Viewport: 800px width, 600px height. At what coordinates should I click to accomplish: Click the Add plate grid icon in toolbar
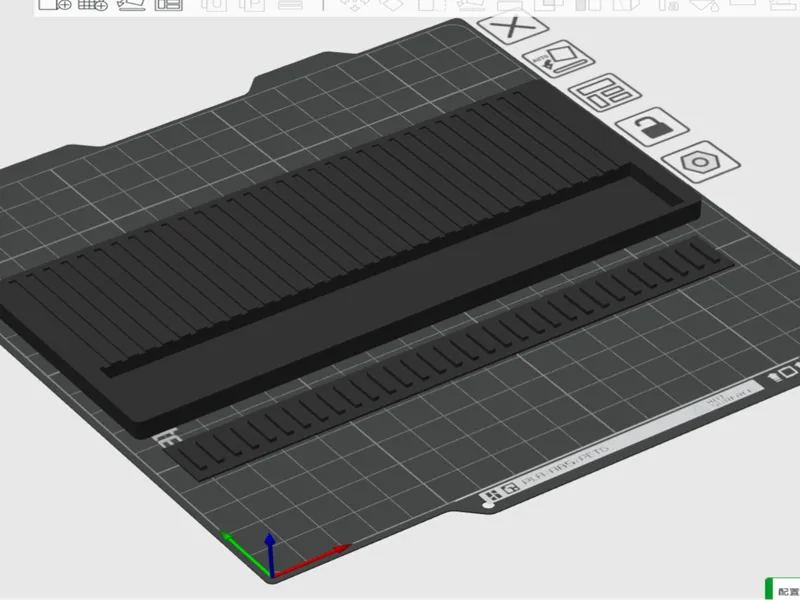(x=93, y=4)
